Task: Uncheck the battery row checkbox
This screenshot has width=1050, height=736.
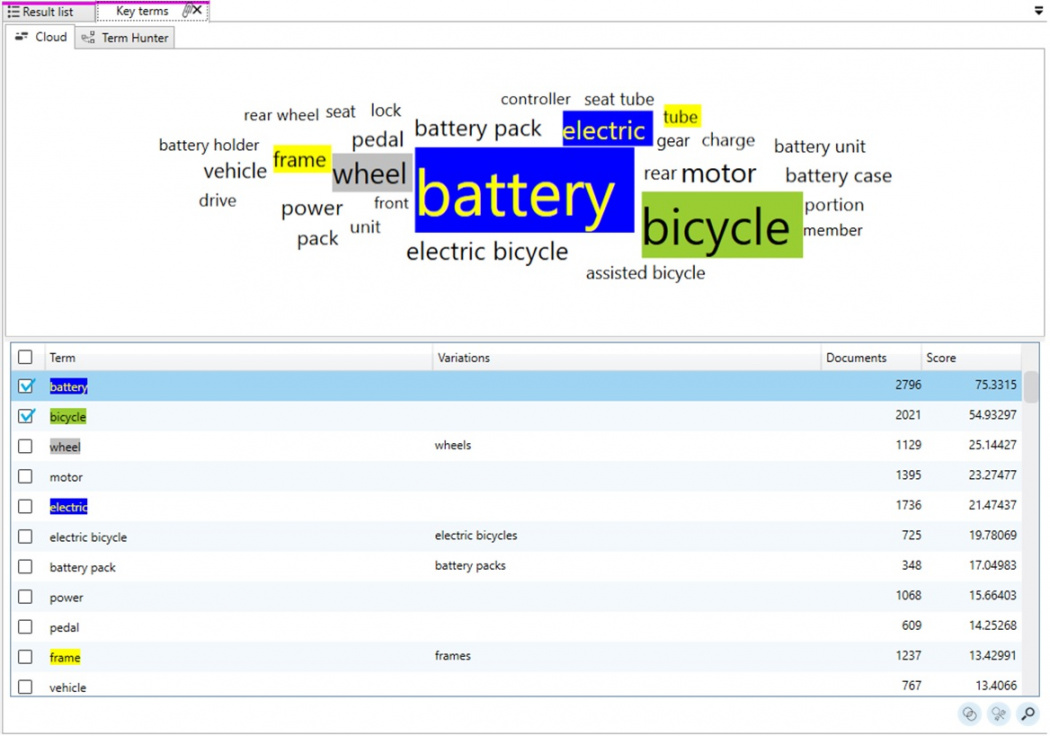Action: [x=25, y=386]
